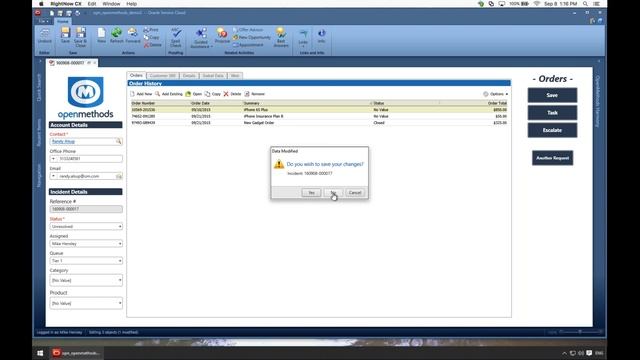
Task: Open the Help menu in menu bar
Action: 131,4
